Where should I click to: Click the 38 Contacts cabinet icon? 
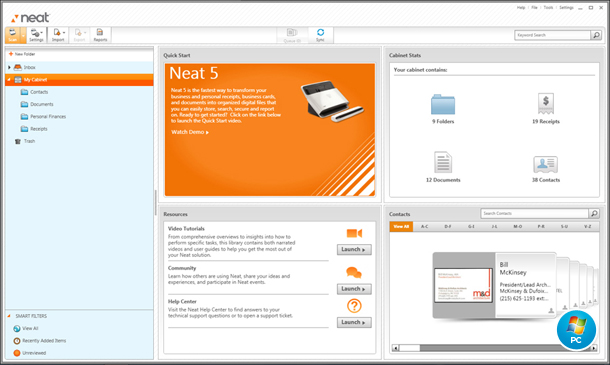(x=545, y=165)
